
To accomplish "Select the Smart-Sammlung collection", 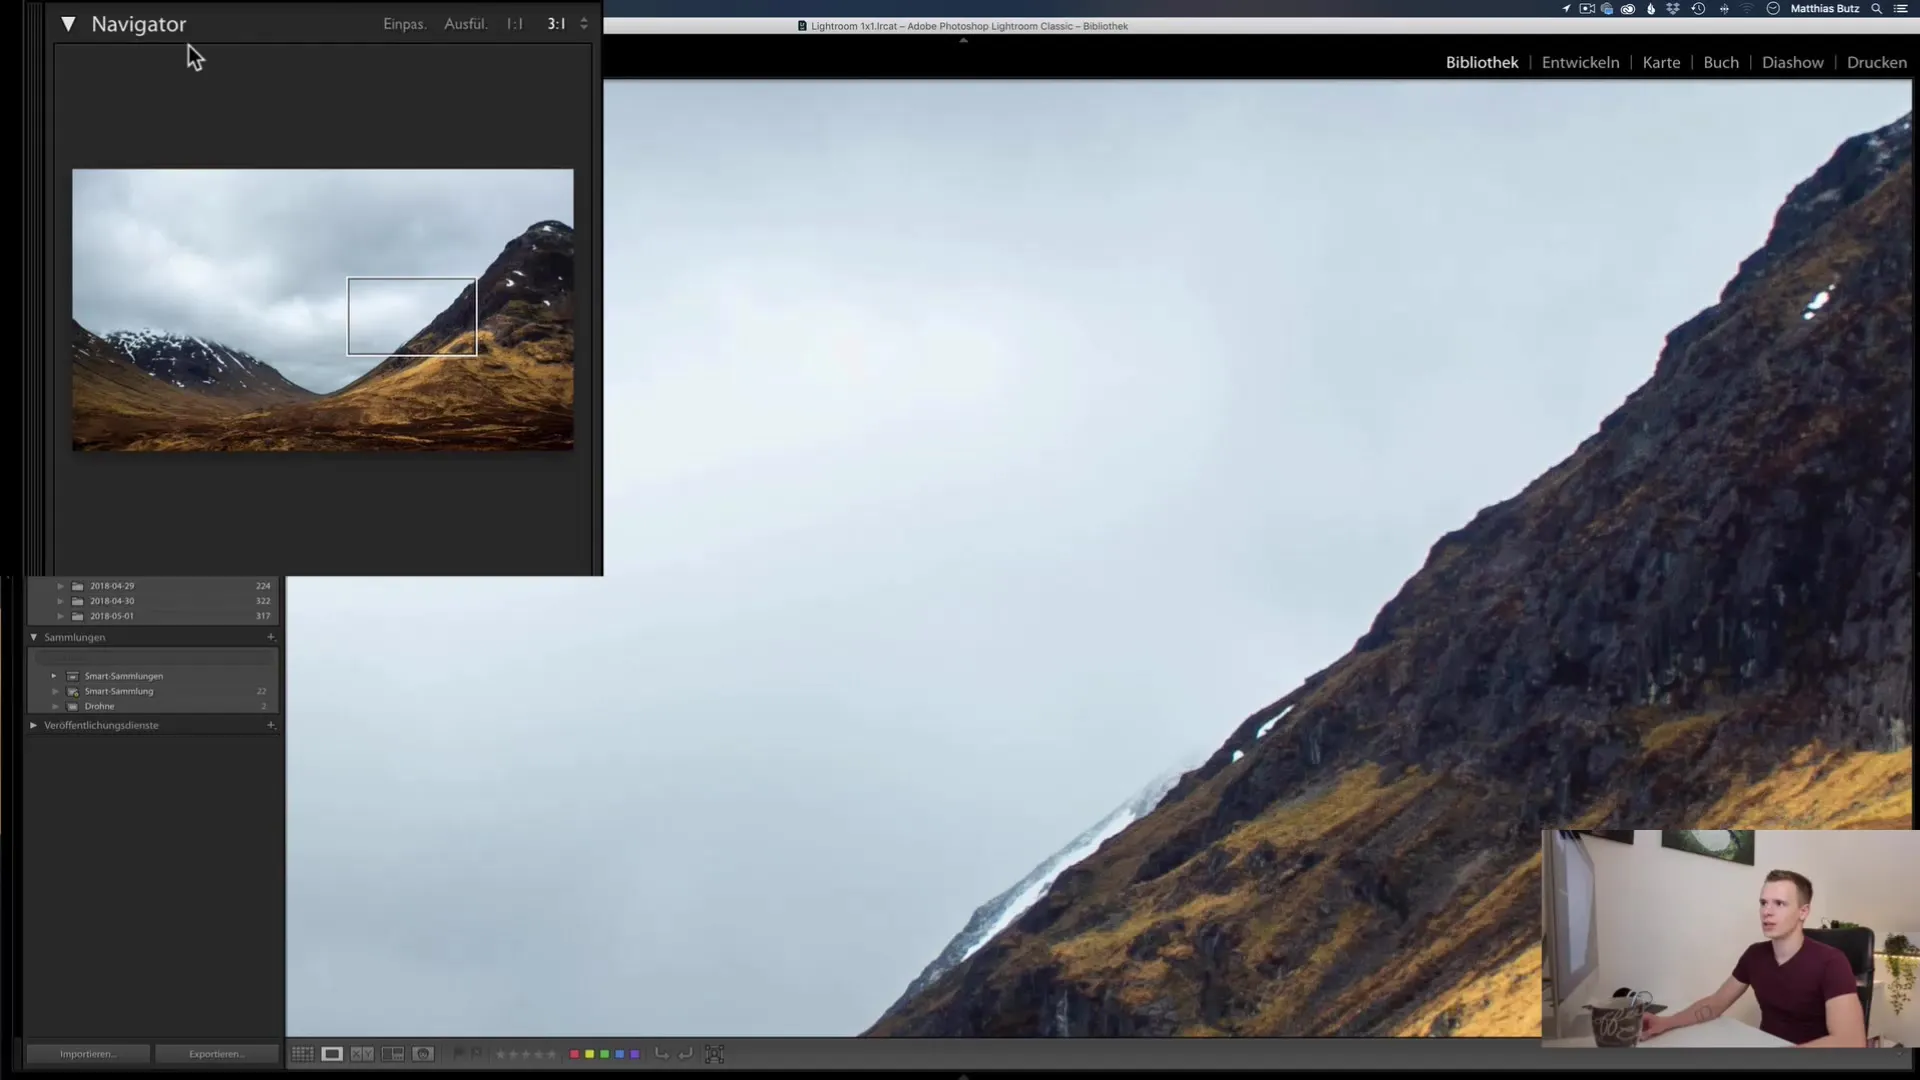I will point(119,691).
